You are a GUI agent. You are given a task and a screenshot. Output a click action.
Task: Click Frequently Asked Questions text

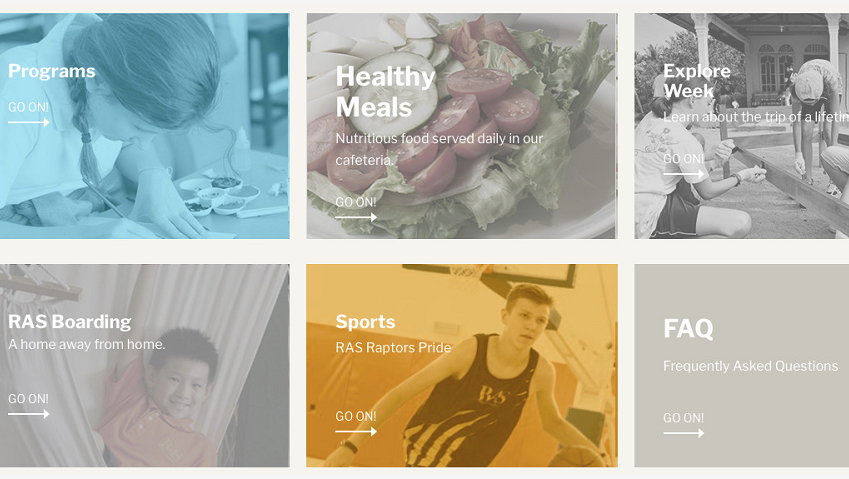[x=750, y=366]
